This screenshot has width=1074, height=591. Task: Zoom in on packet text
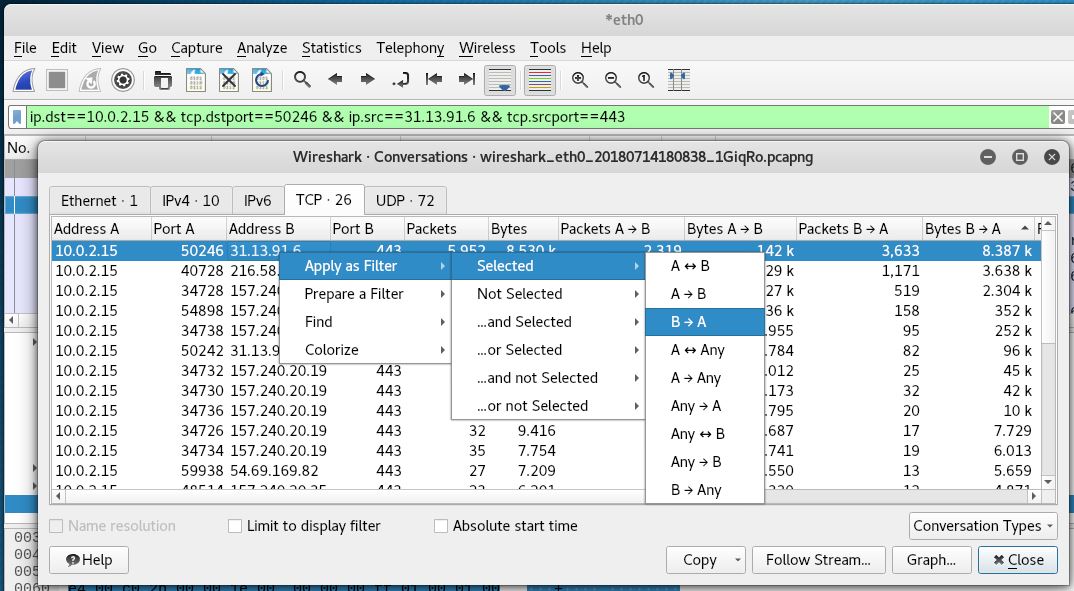pos(580,80)
